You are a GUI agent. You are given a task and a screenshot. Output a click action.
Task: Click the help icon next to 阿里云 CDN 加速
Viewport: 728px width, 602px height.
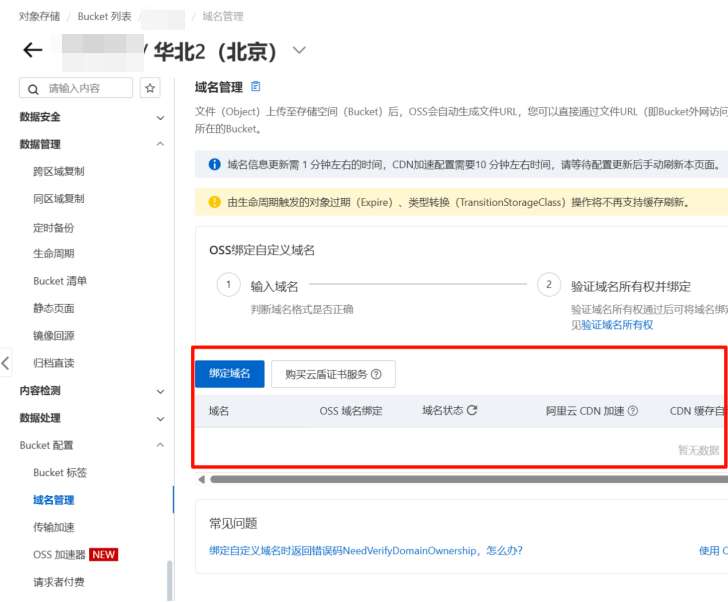pos(633,410)
